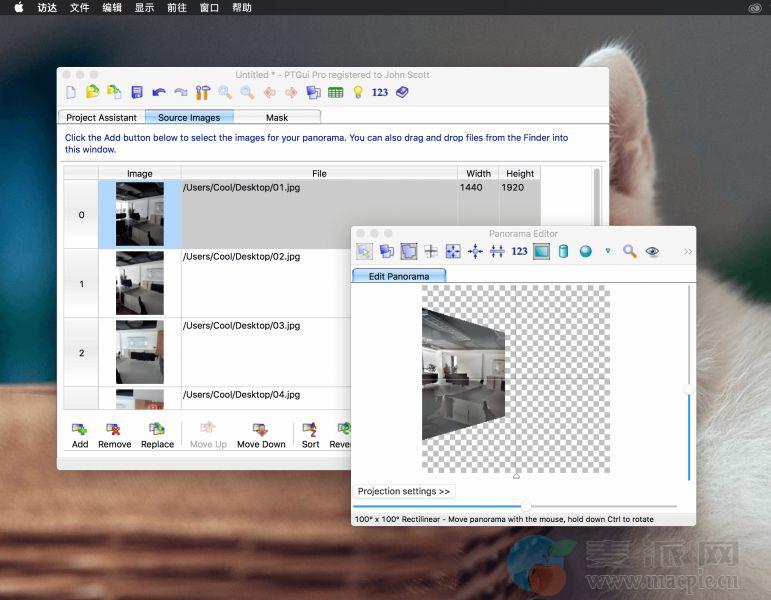771x600 pixels.
Task: Toggle rectilinear projection button in editor toolbar
Action: click(x=541, y=251)
